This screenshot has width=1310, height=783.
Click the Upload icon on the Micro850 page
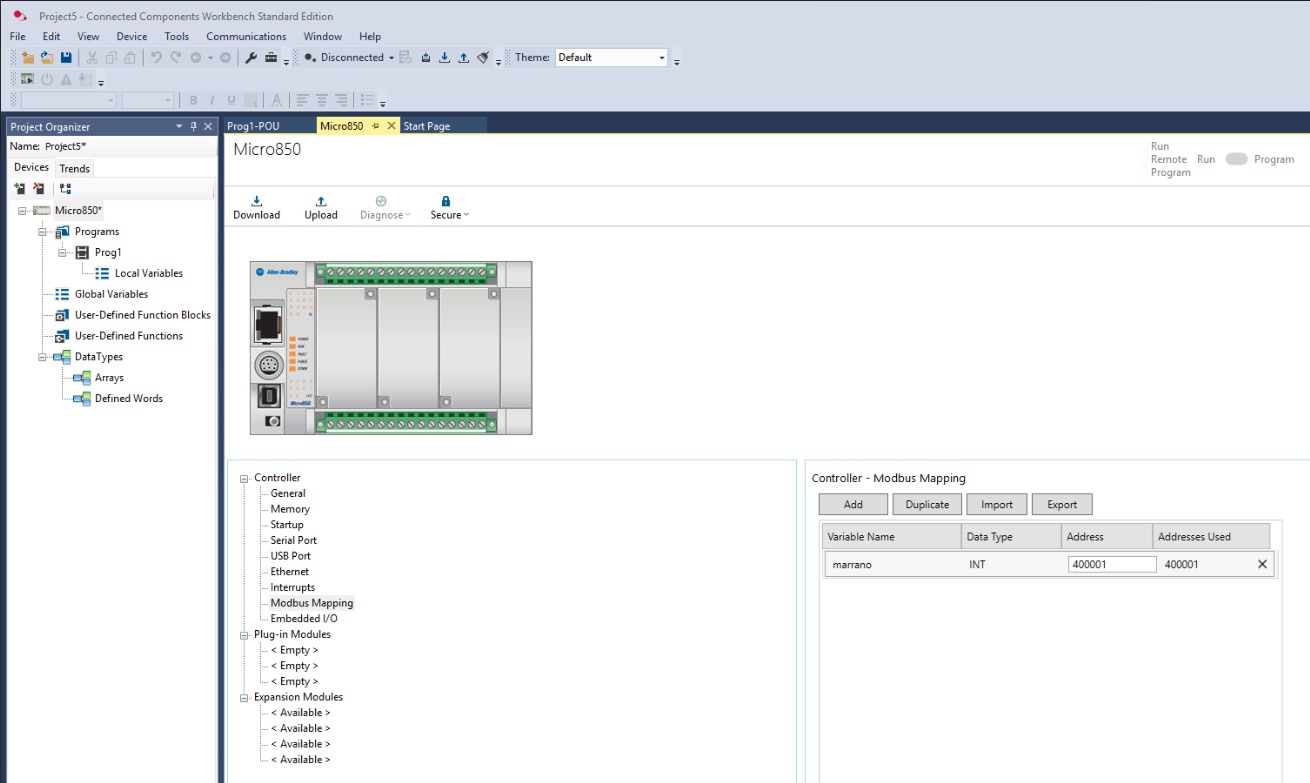click(321, 200)
